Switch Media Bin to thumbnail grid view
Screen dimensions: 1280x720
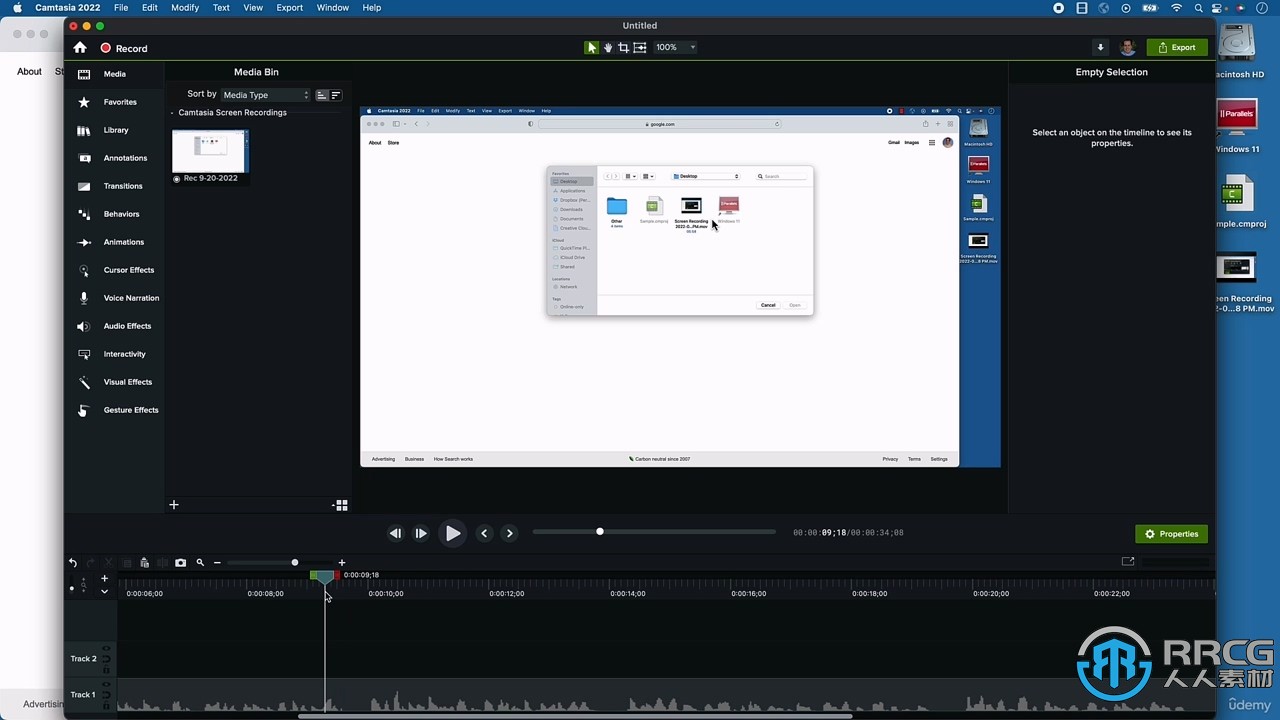[x=340, y=505]
